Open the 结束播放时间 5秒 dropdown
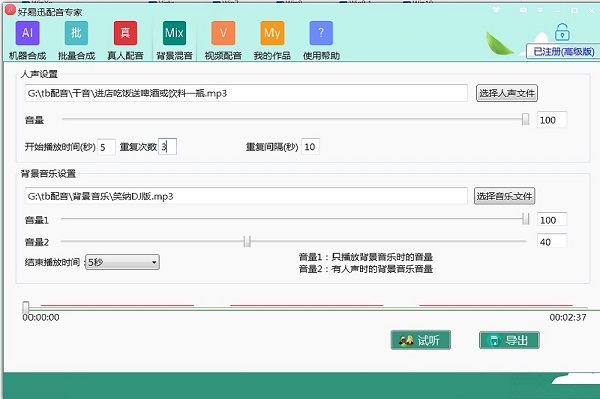Image resolution: width=600 pixels, height=399 pixels. 122,262
